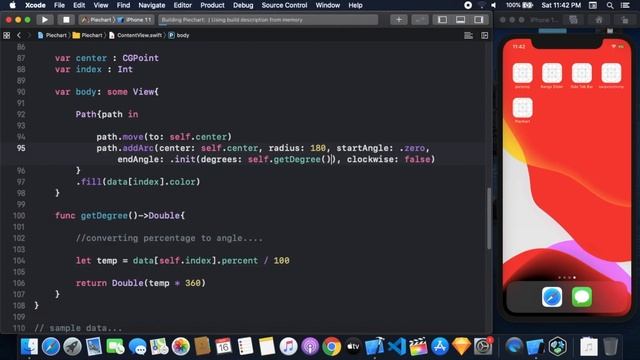Click 'addArc' method call
Viewport: 640px width, 360px height.
(138, 148)
